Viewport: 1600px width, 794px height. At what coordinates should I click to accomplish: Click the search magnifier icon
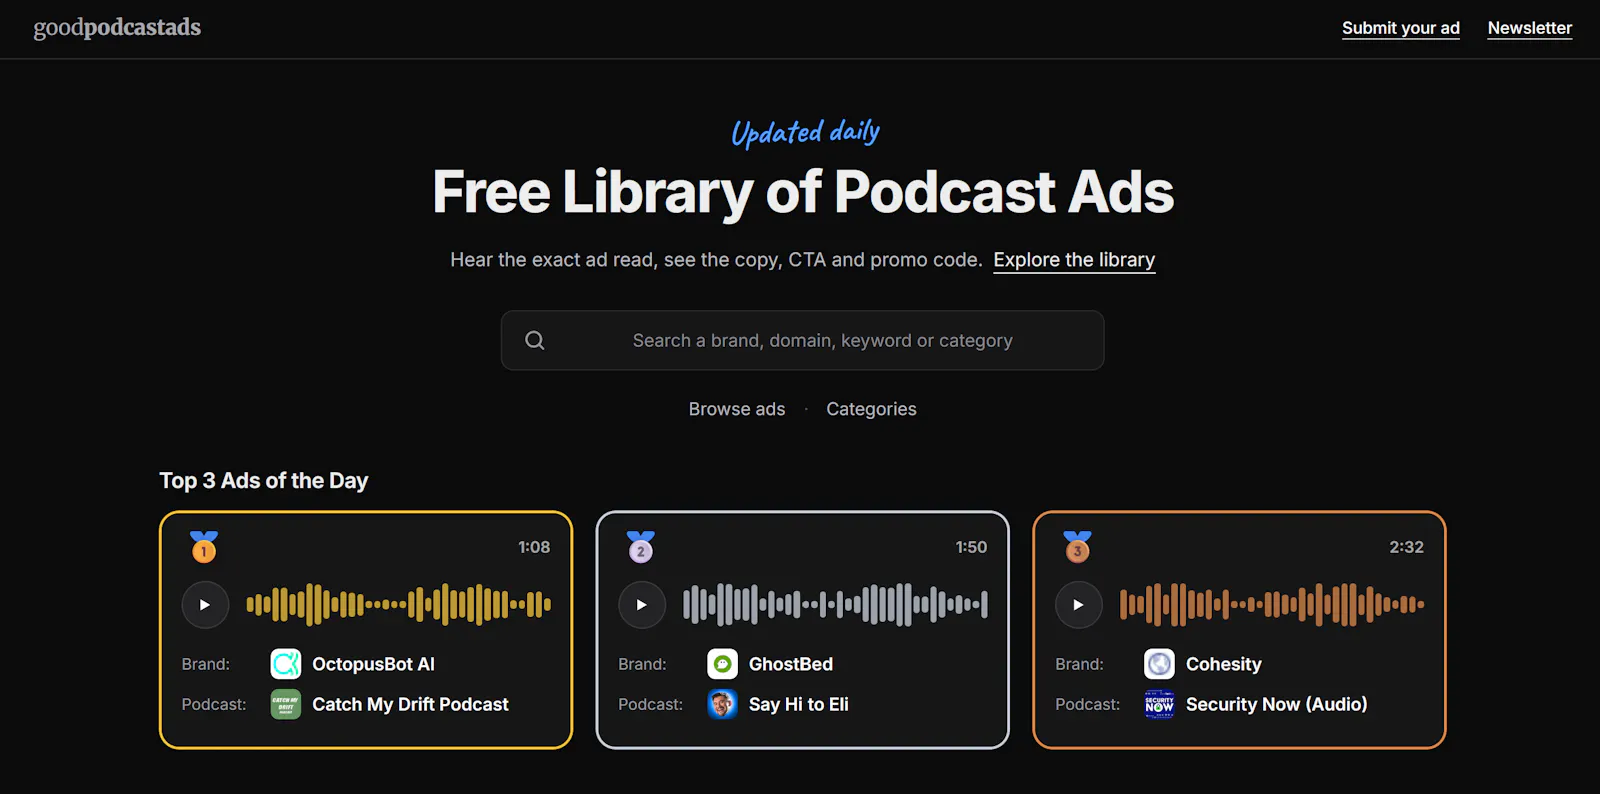535,340
